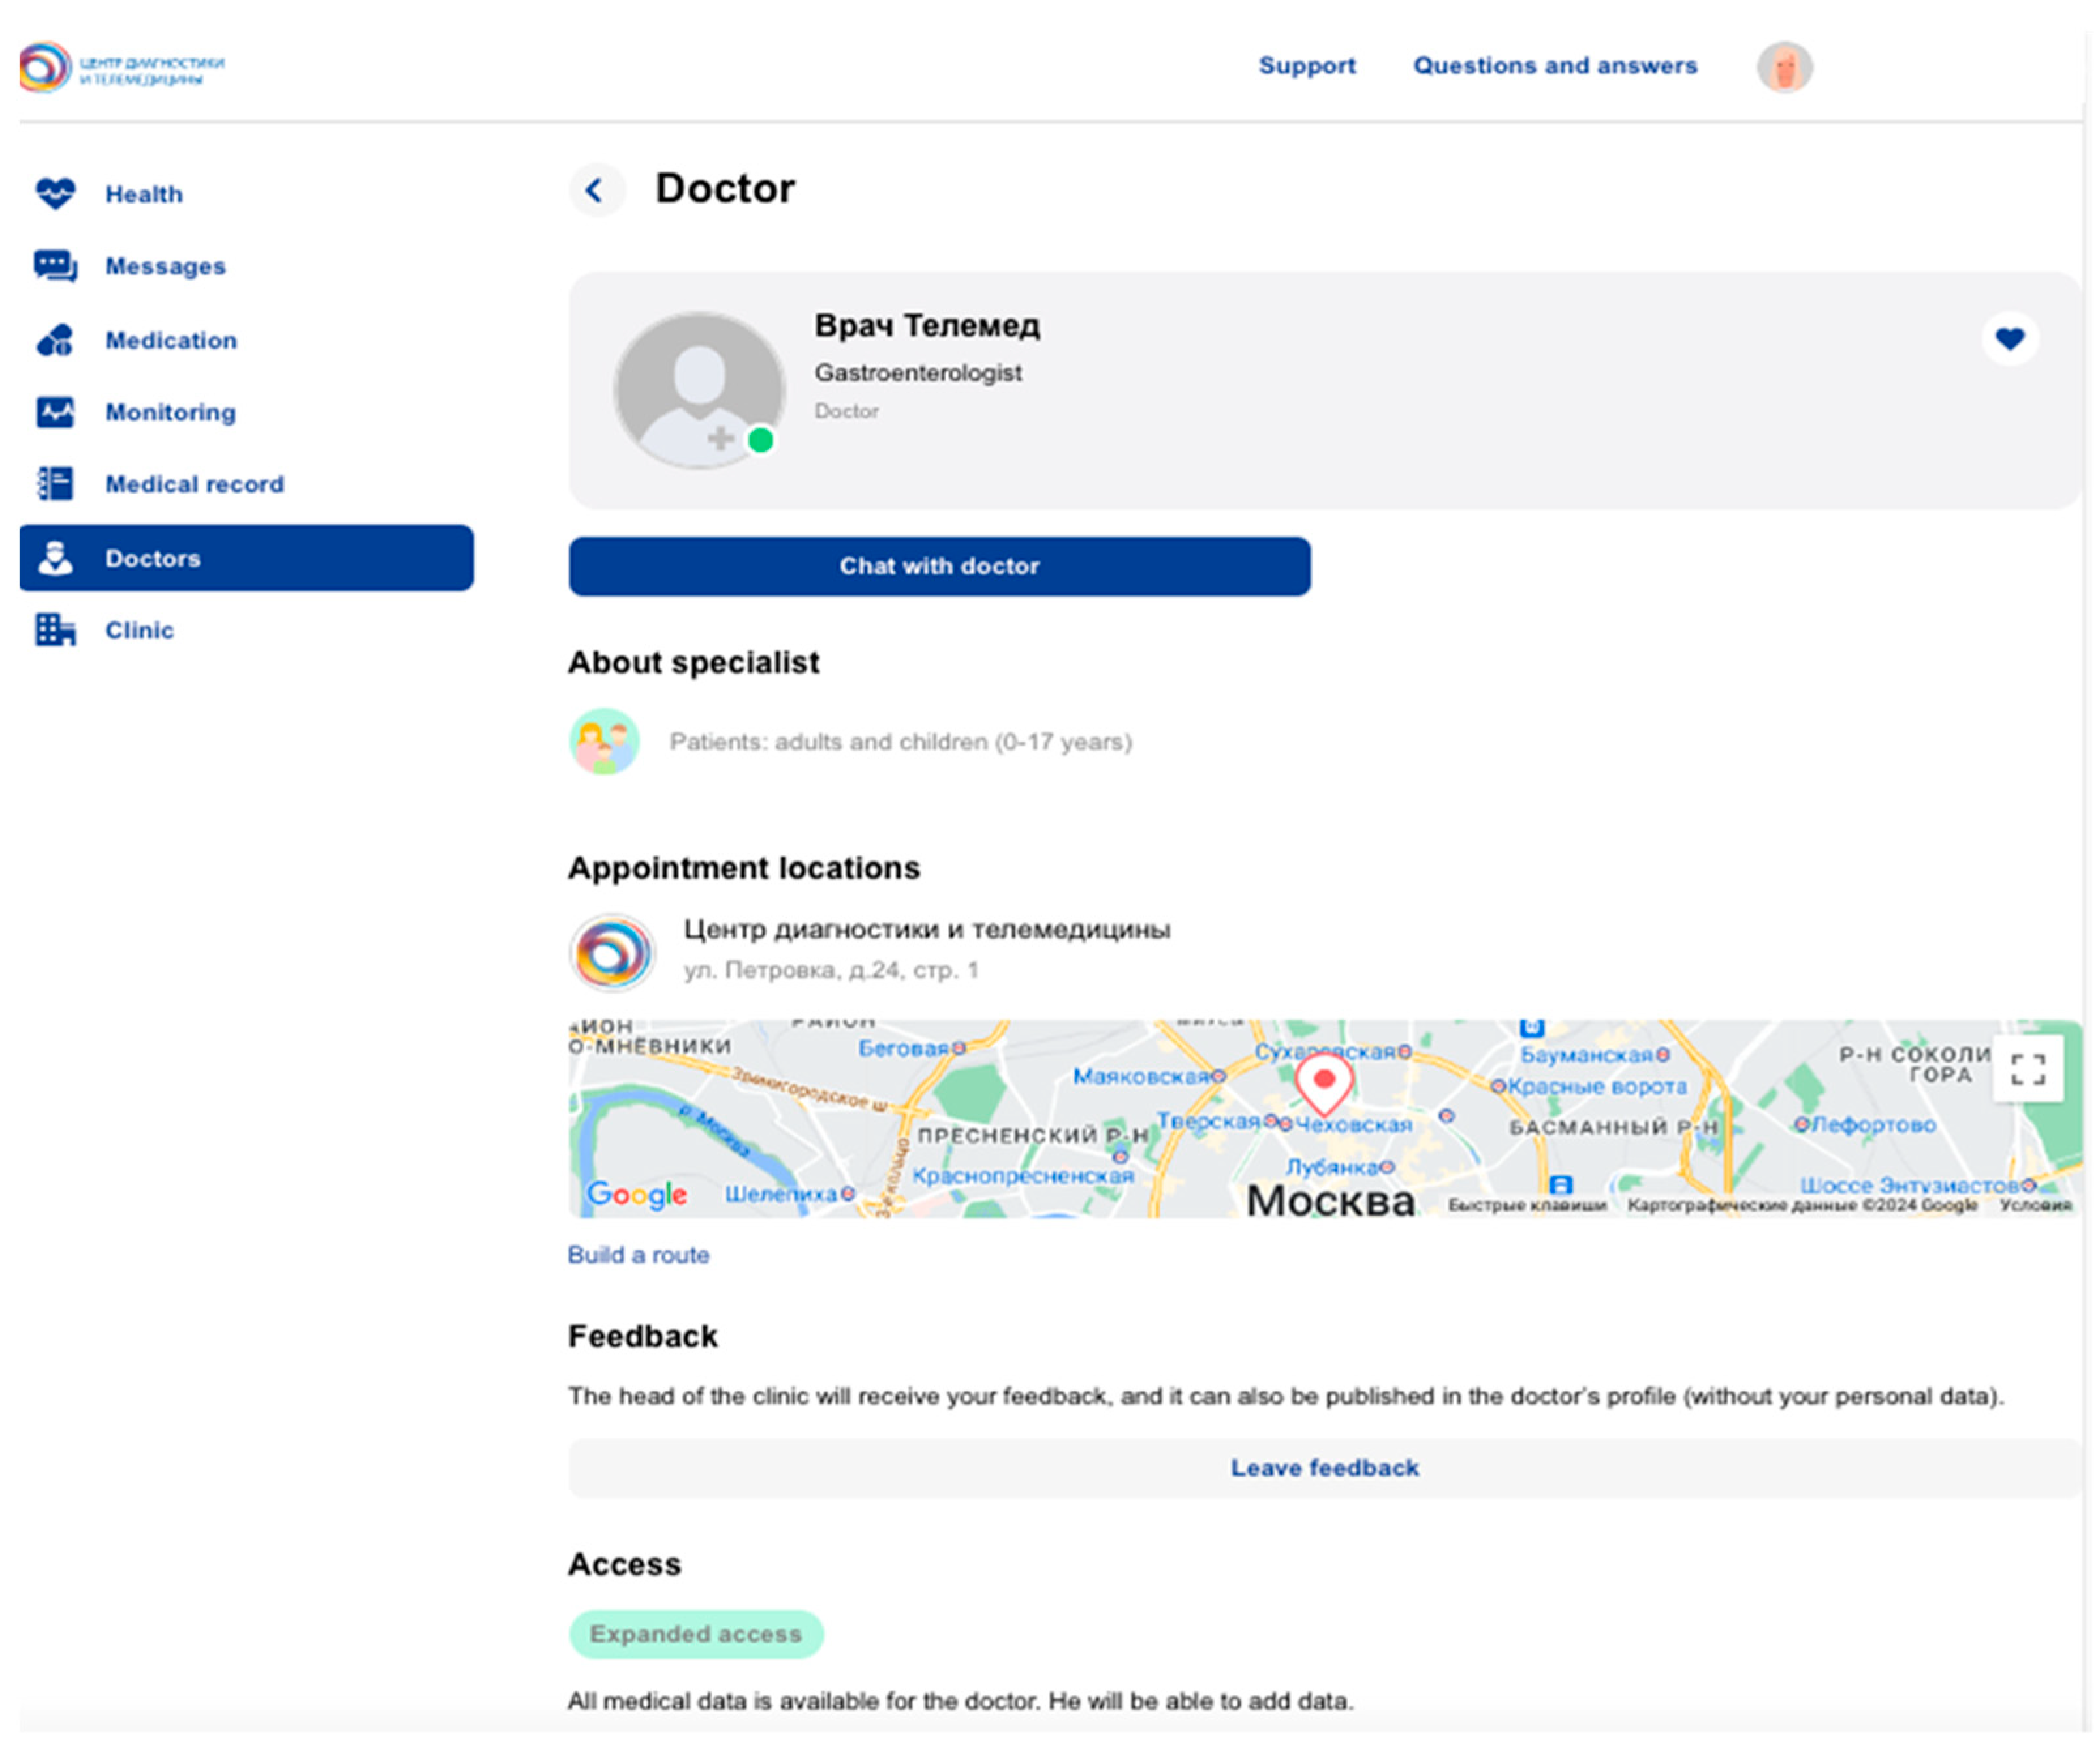Click the Medication pills icon
The height and width of the screenshot is (1745, 2100).
(x=55, y=340)
